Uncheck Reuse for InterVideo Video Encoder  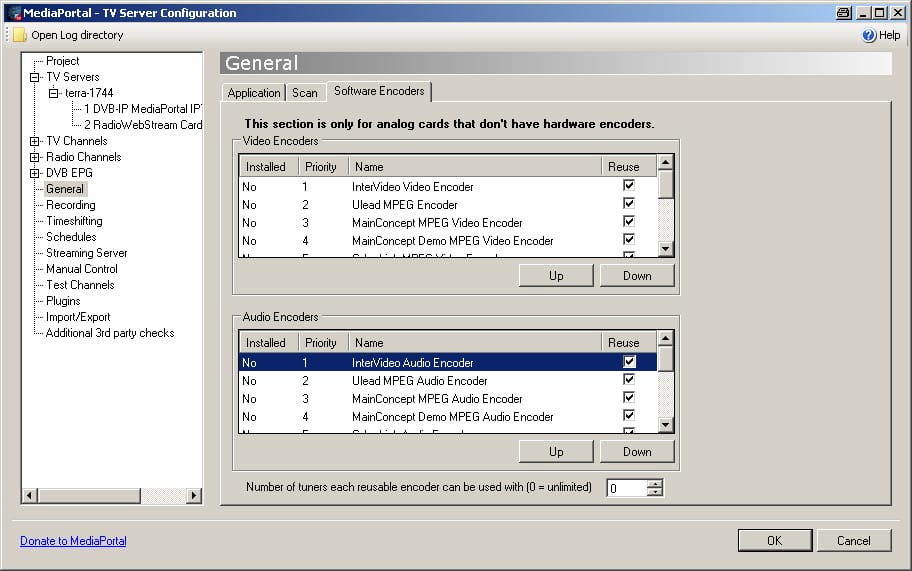(629, 186)
